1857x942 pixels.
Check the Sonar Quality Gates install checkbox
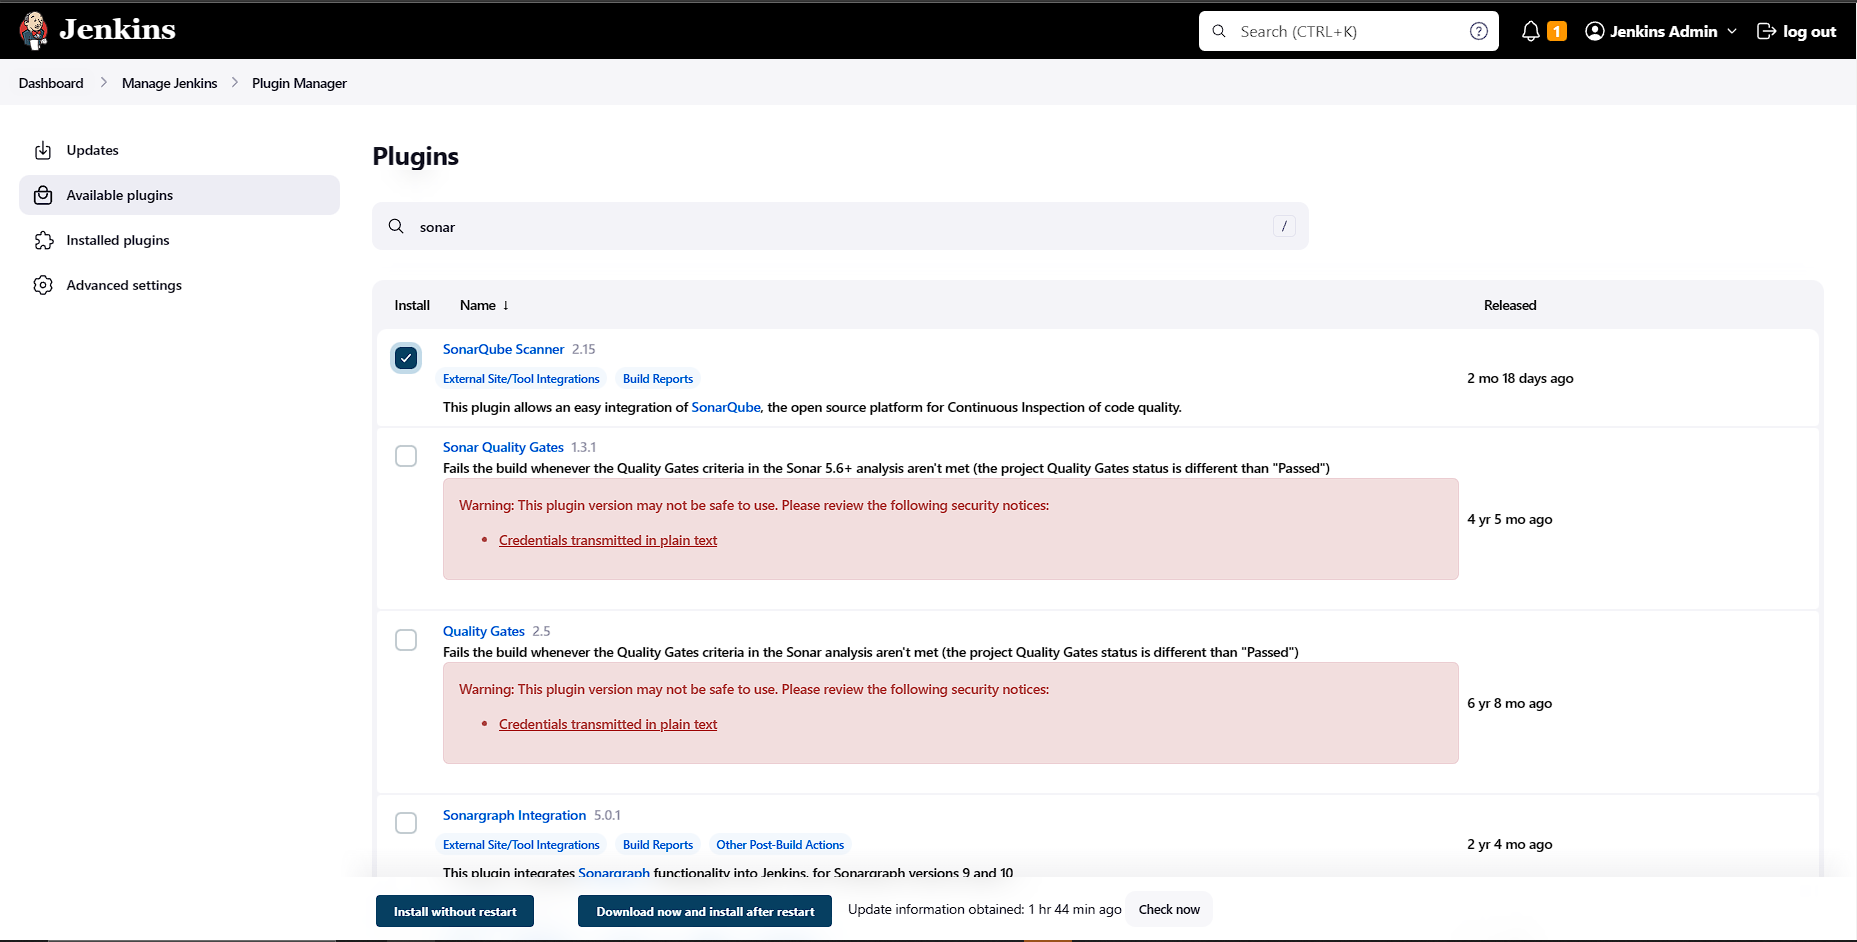pyautogui.click(x=406, y=456)
